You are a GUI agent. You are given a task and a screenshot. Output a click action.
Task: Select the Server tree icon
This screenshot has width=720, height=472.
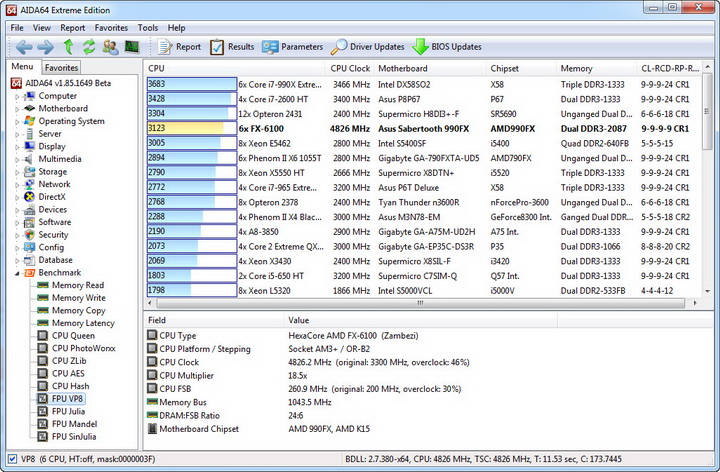(29, 134)
